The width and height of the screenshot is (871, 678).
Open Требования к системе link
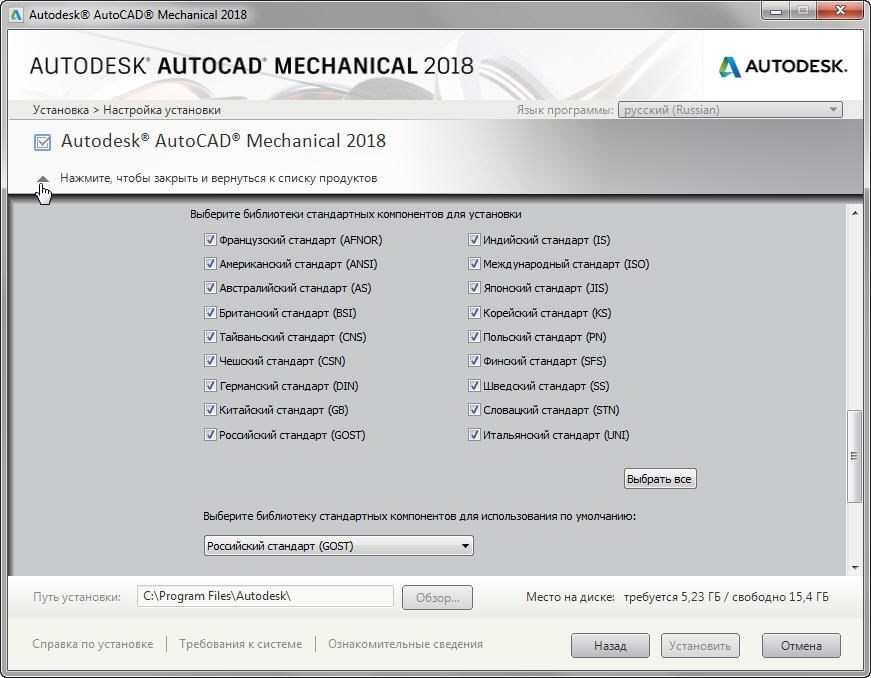tap(241, 644)
